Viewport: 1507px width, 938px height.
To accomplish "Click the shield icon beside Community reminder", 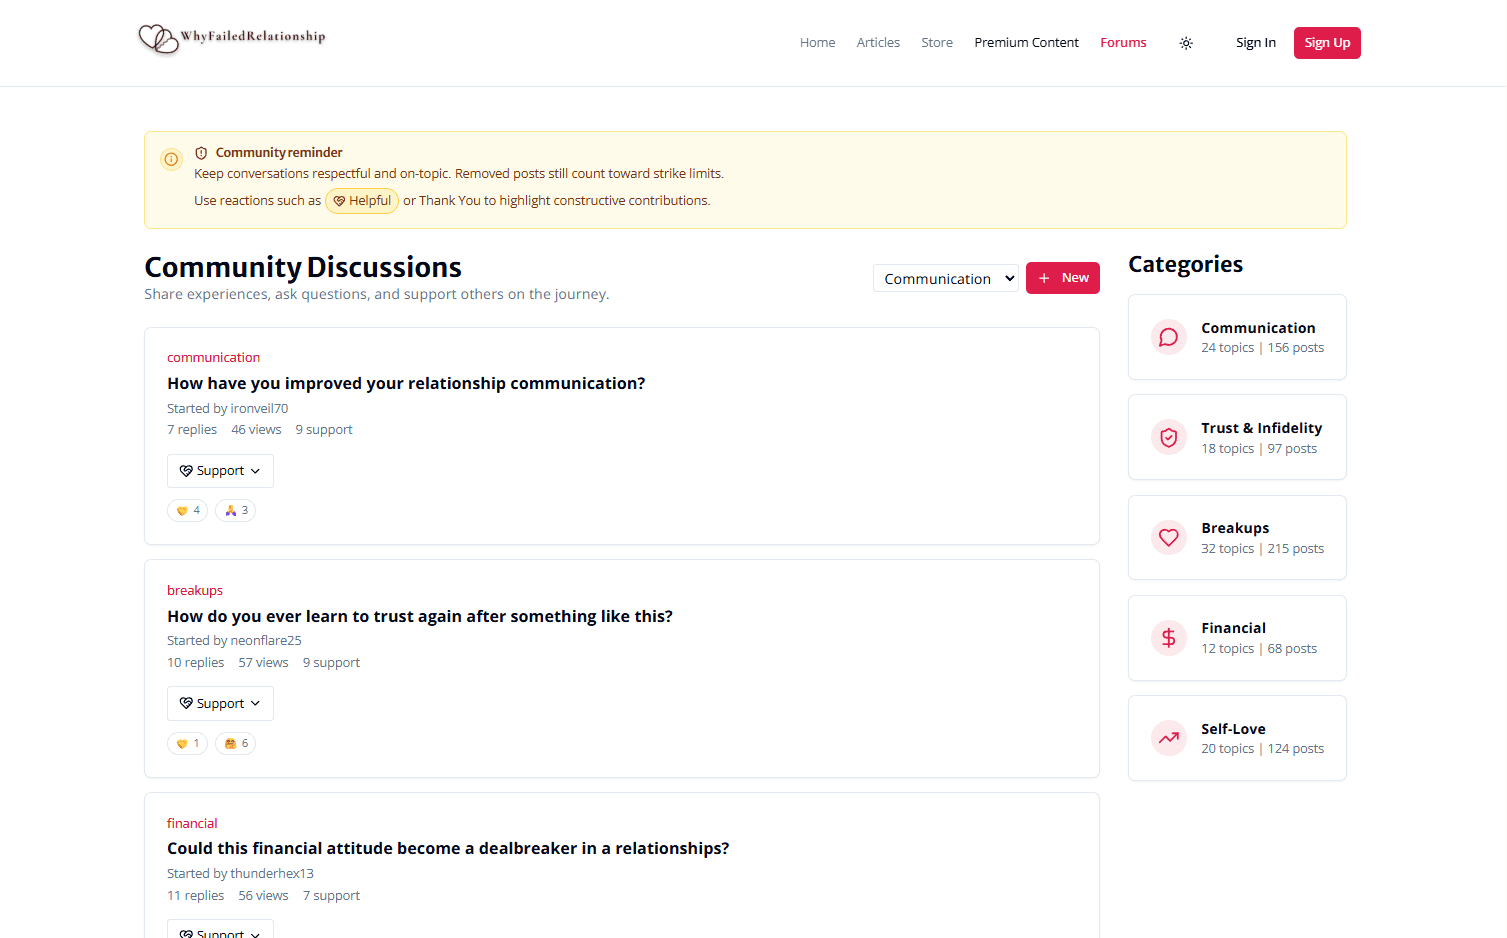I will (x=201, y=153).
